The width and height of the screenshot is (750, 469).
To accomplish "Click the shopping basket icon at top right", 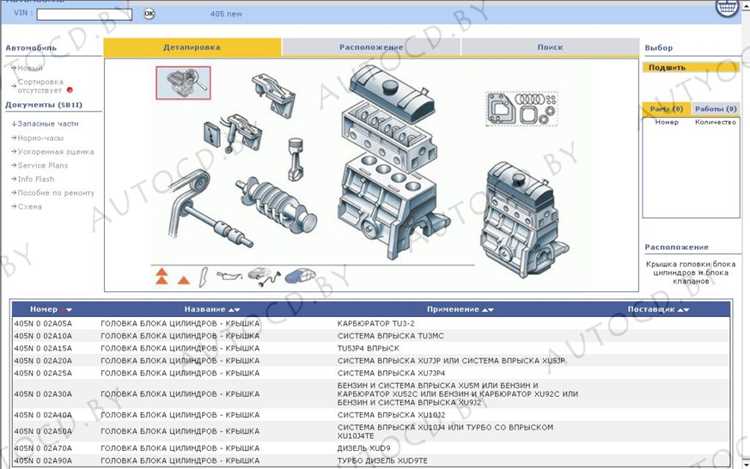I will coord(726,8).
